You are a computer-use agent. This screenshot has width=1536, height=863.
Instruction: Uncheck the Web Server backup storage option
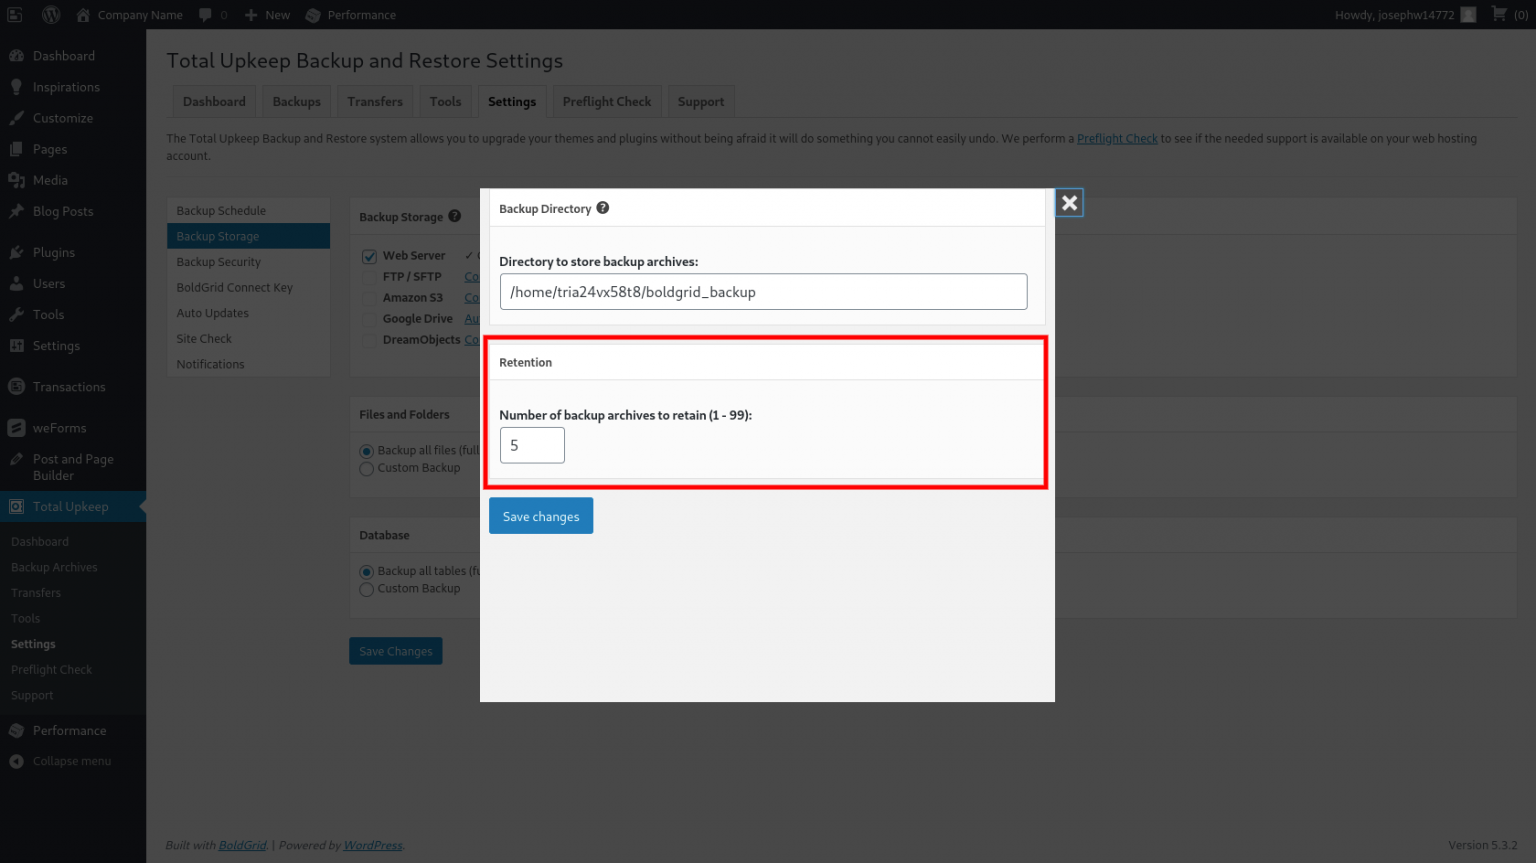369,255
